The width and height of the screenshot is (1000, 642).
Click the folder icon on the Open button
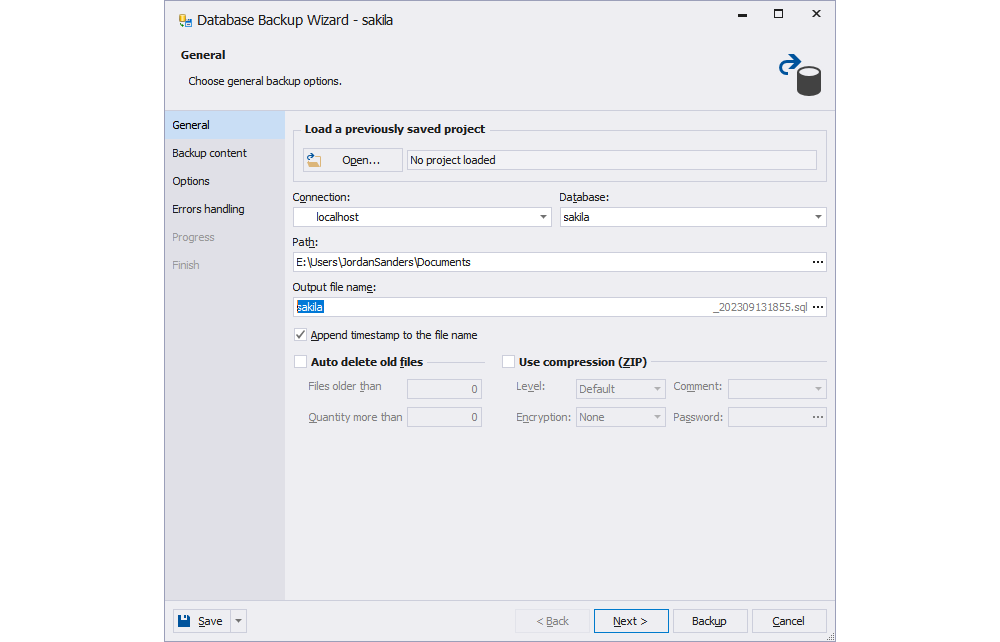click(315, 159)
